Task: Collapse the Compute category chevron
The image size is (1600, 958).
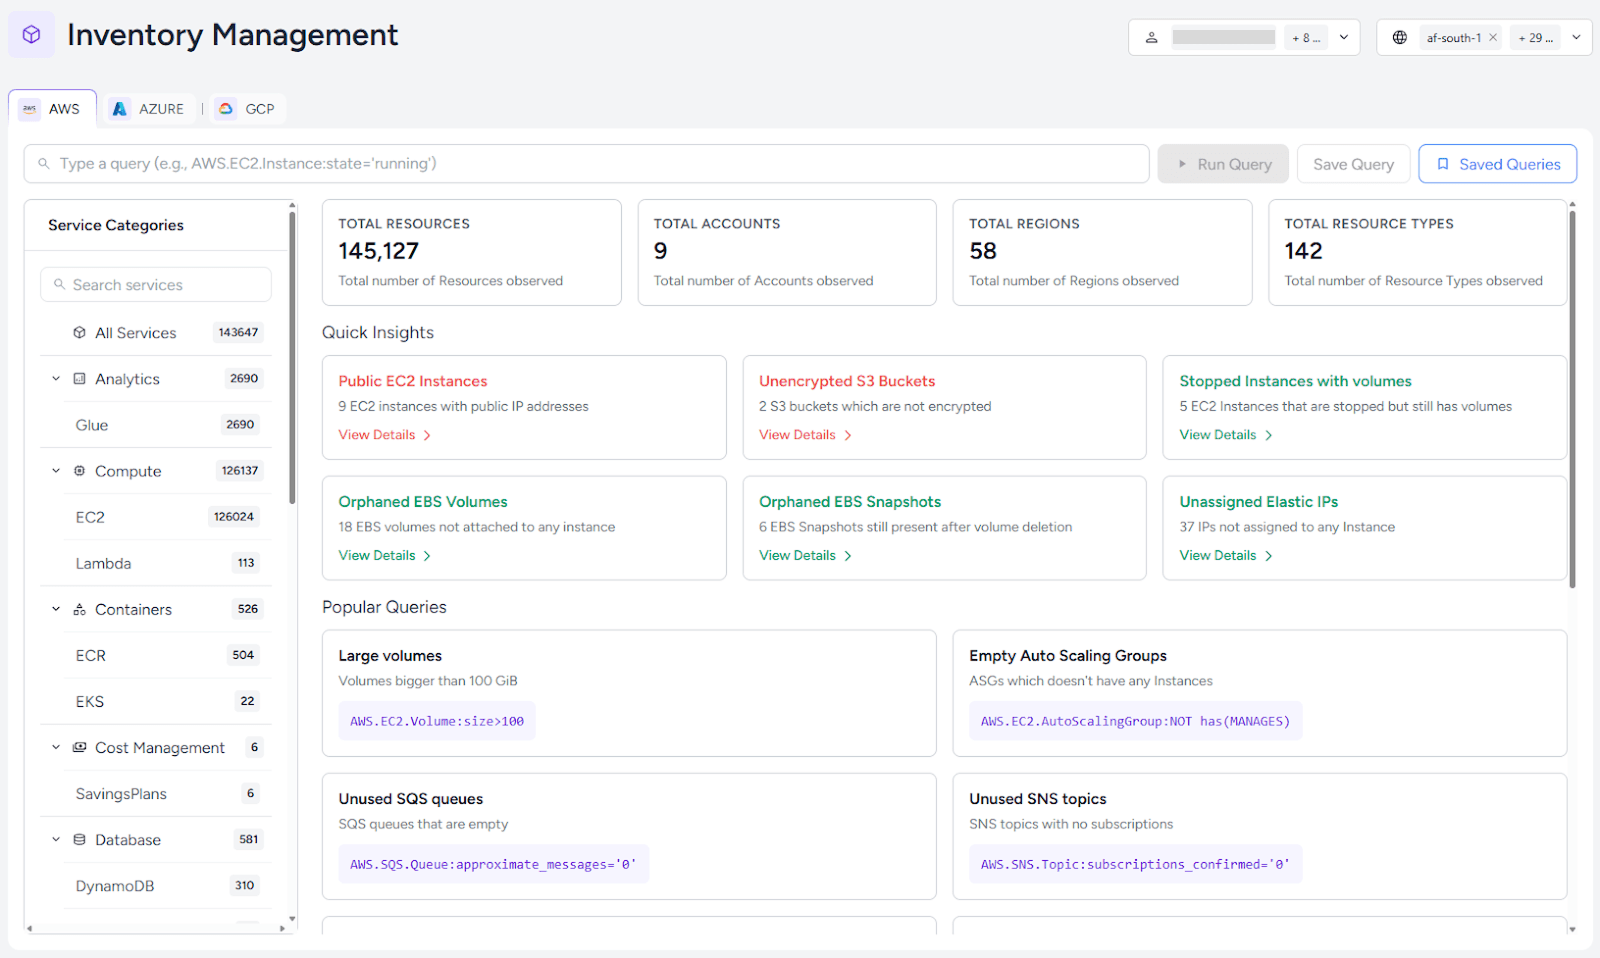Action: point(56,471)
